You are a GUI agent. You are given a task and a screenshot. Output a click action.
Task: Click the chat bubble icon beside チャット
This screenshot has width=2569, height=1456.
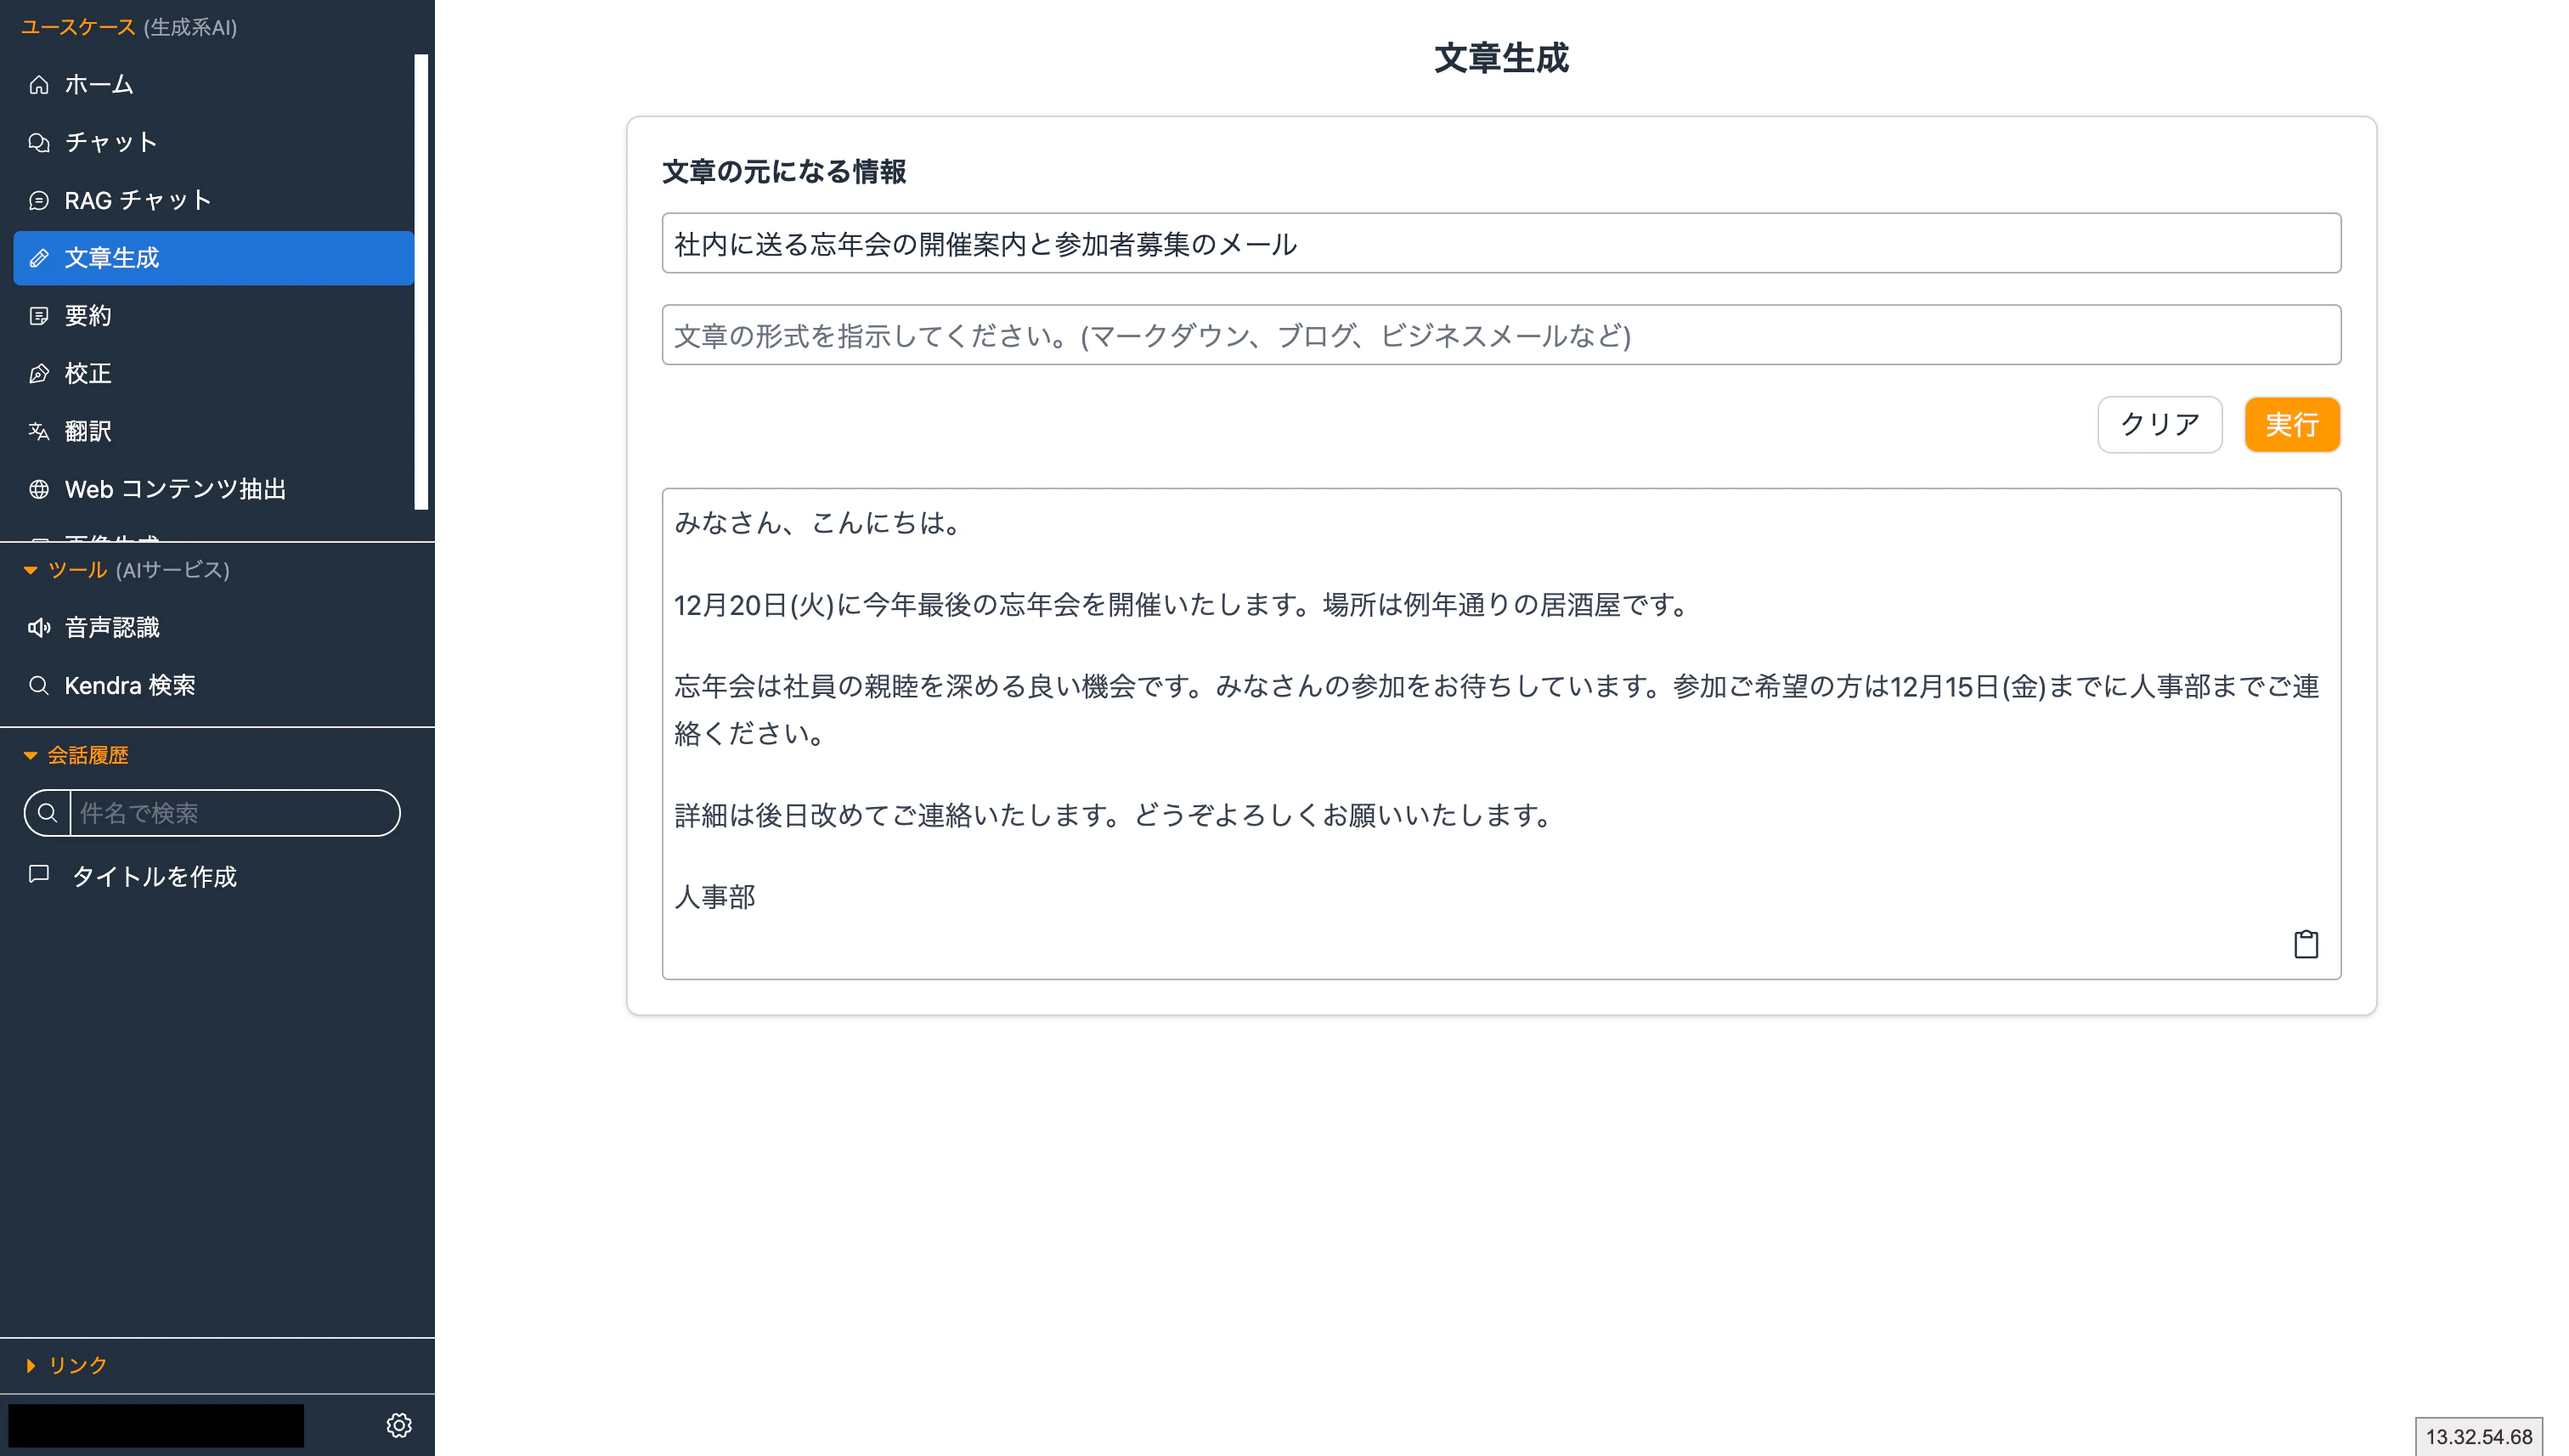(39, 143)
